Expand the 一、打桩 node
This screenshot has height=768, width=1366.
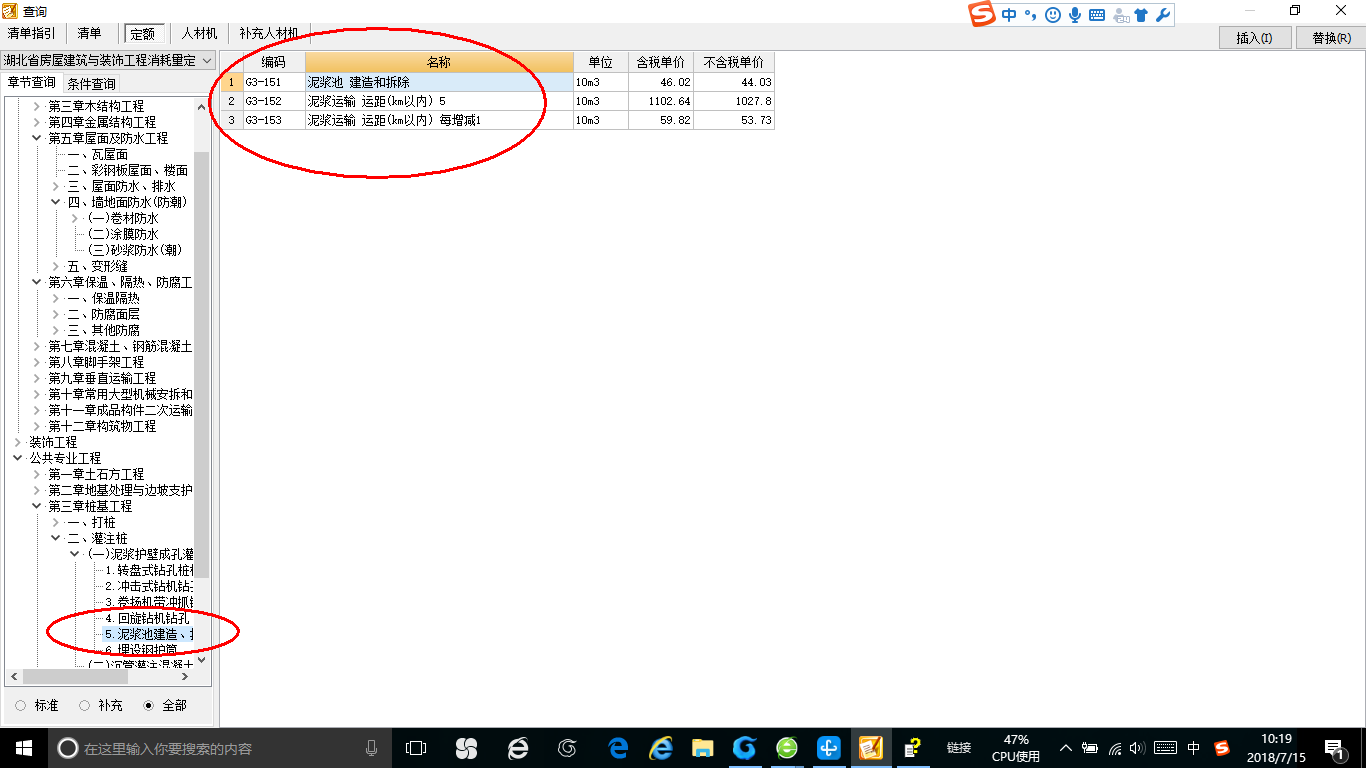click(56, 522)
